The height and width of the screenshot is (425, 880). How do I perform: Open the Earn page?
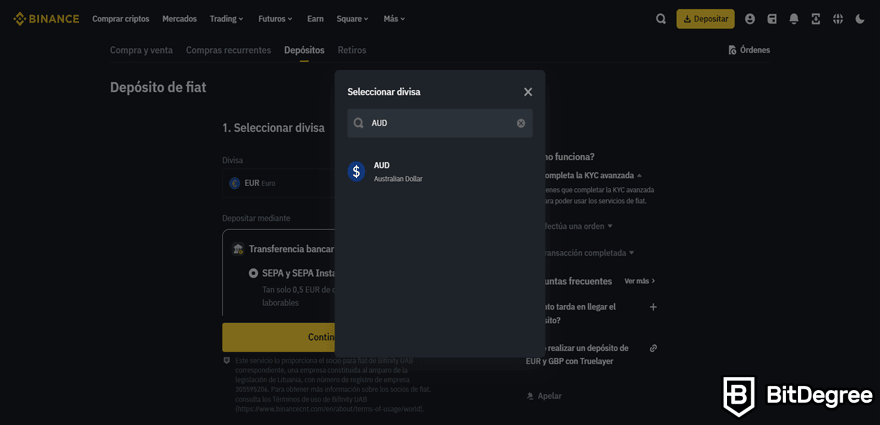click(x=315, y=19)
